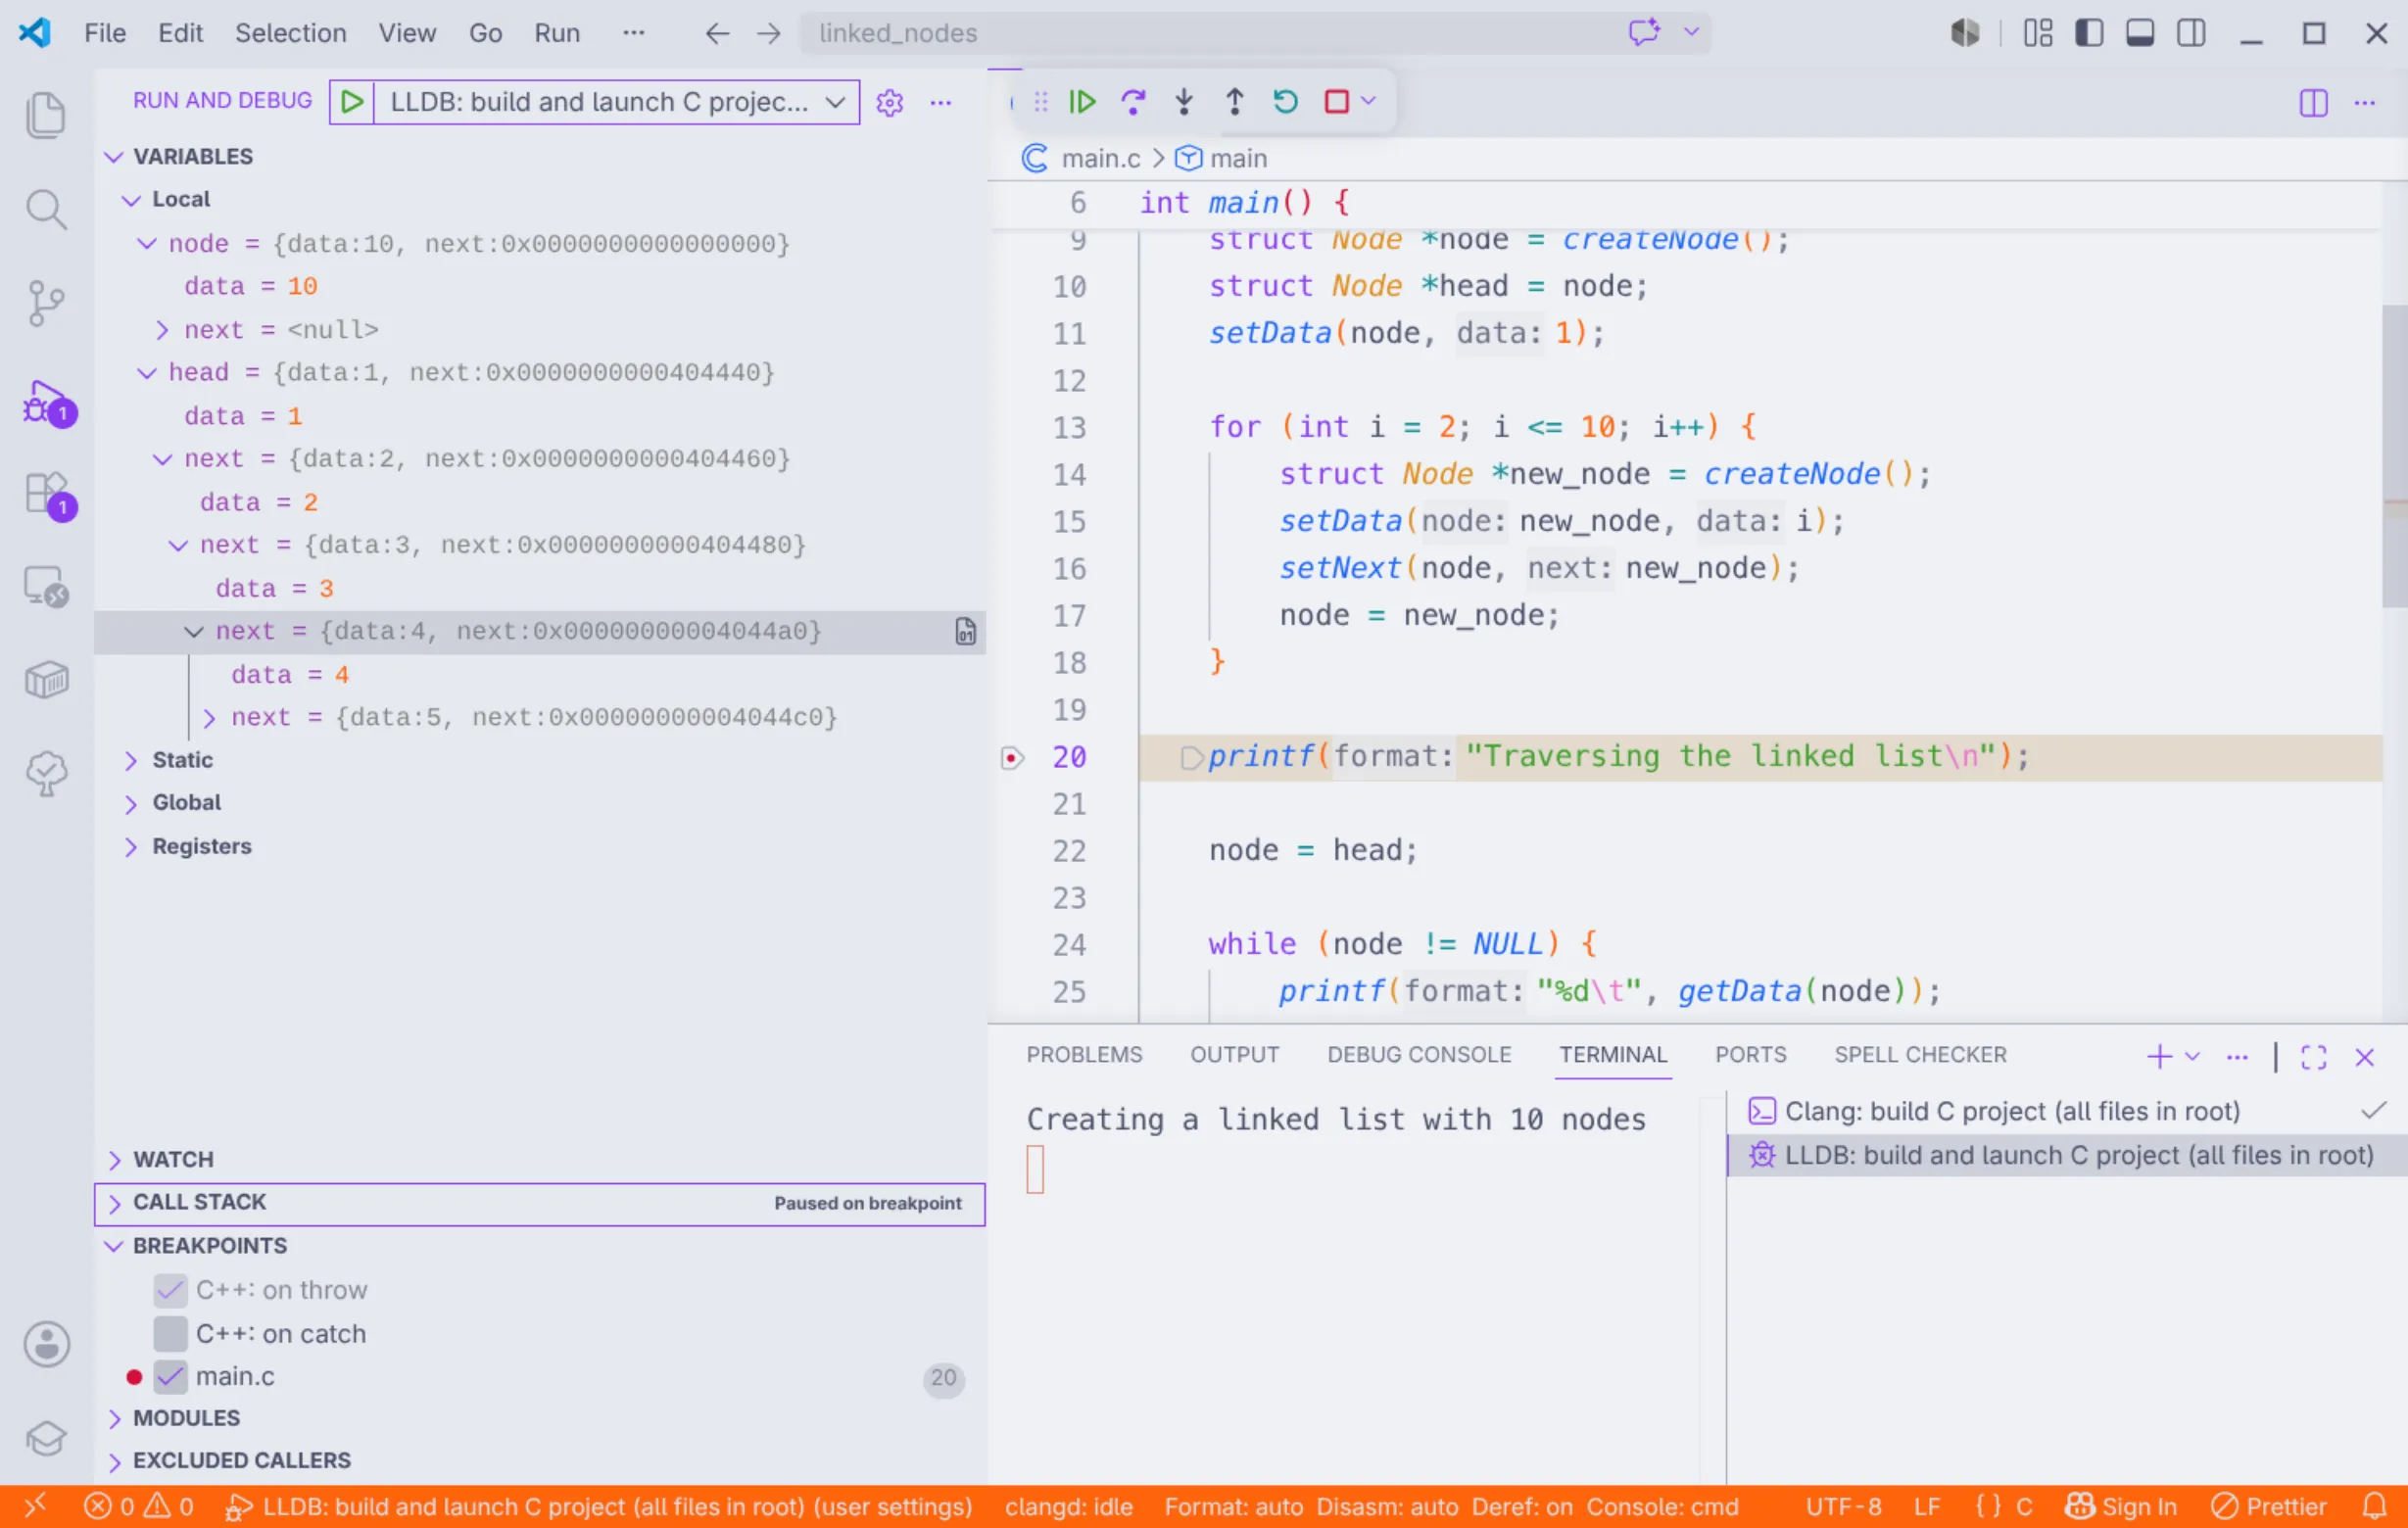Image resolution: width=2408 pixels, height=1528 pixels.
Task: Open dropdown beside debug Stop button
Action: 1369,101
